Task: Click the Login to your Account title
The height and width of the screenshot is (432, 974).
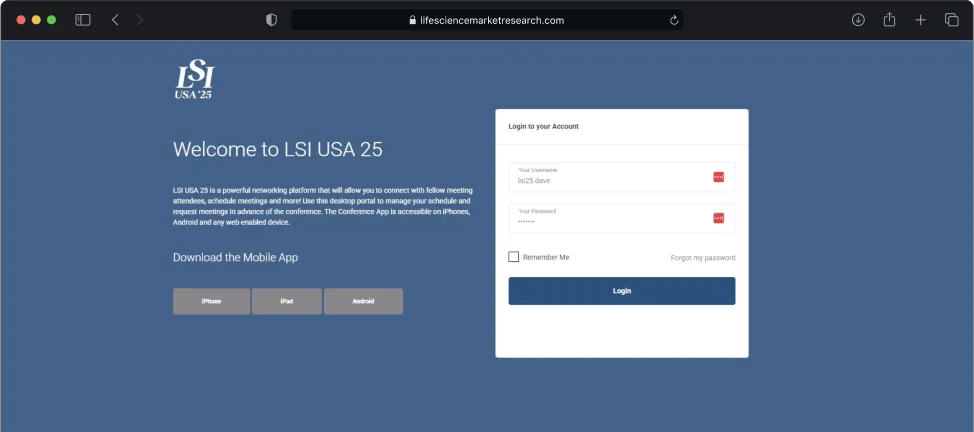Action: (x=544, y=126)
